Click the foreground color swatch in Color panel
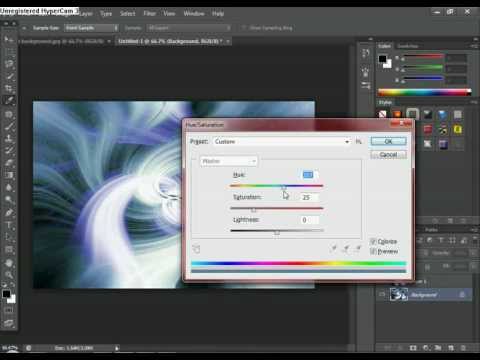480x360 pixels. point(382,59)
